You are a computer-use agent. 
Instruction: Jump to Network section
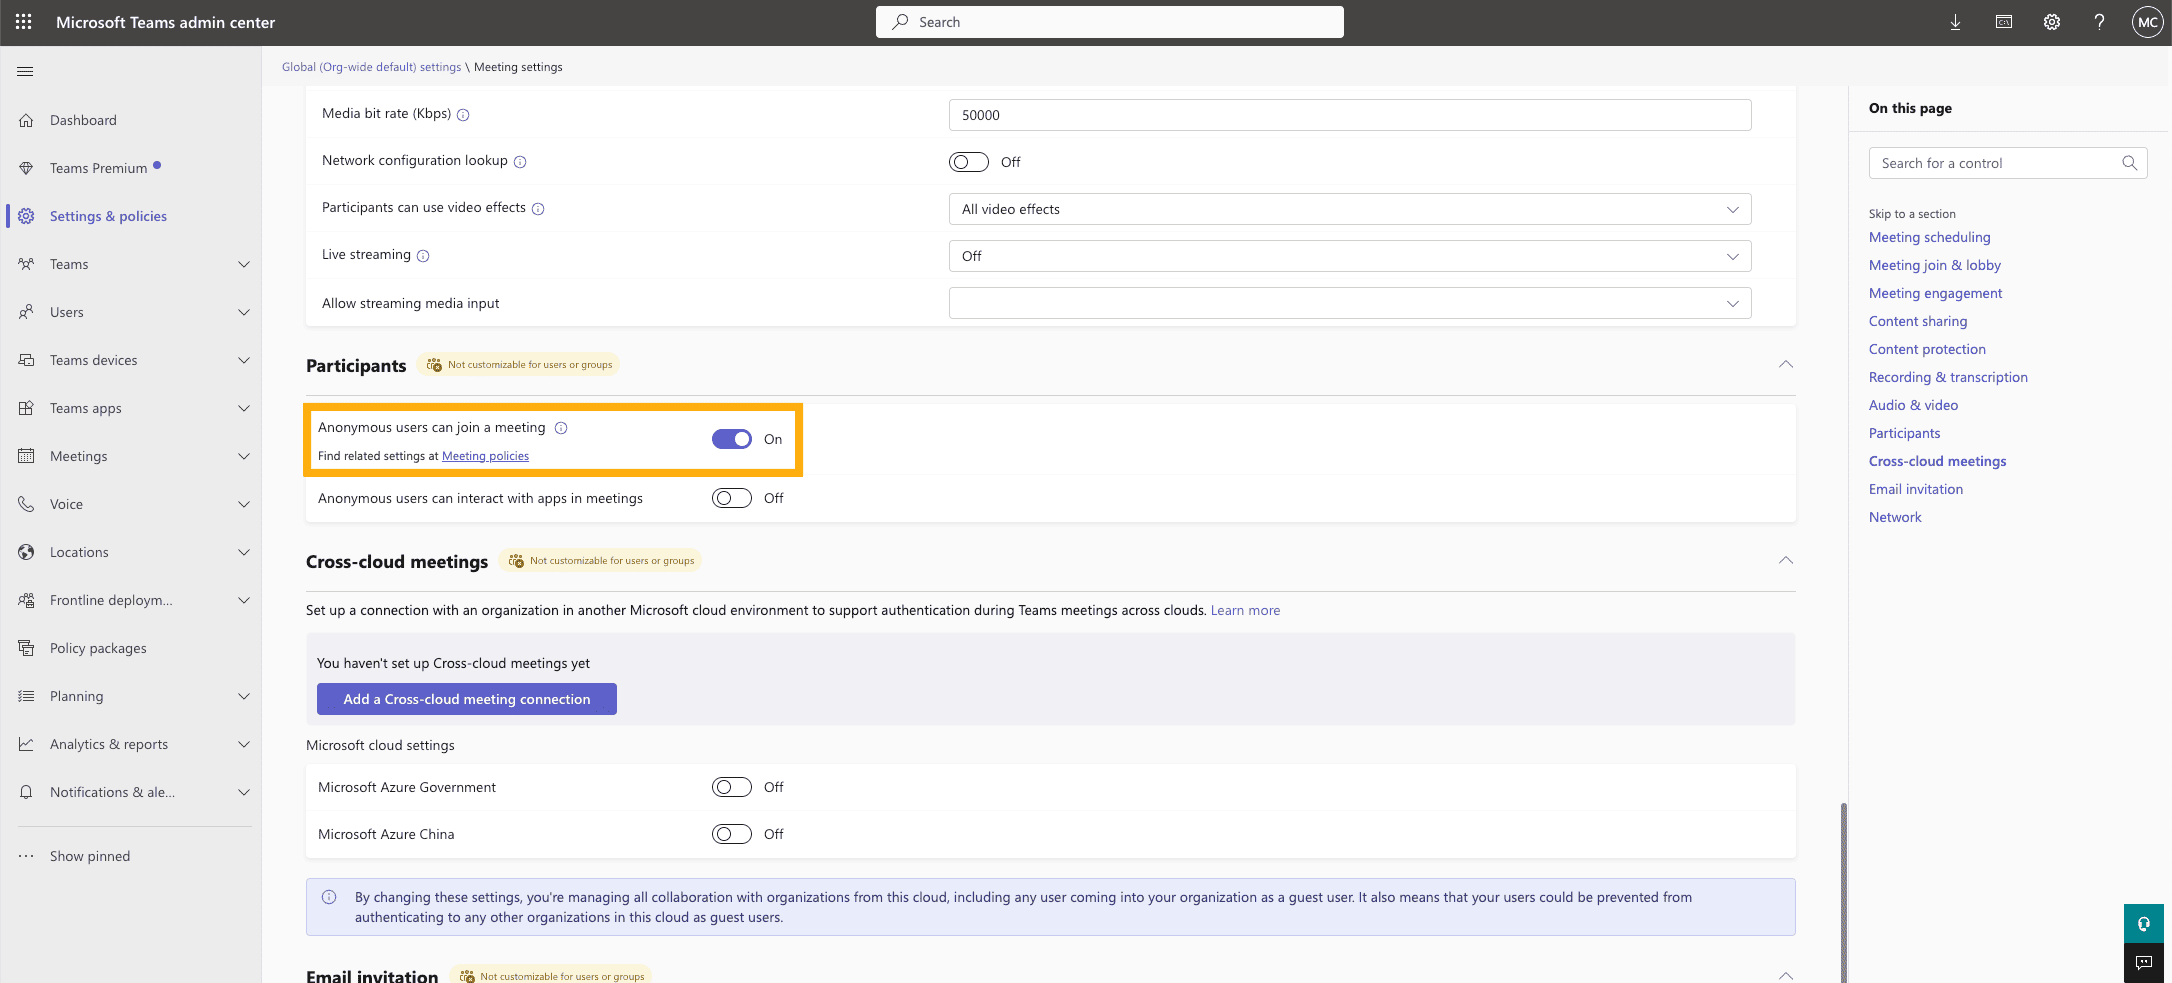tap(1895, 517)
